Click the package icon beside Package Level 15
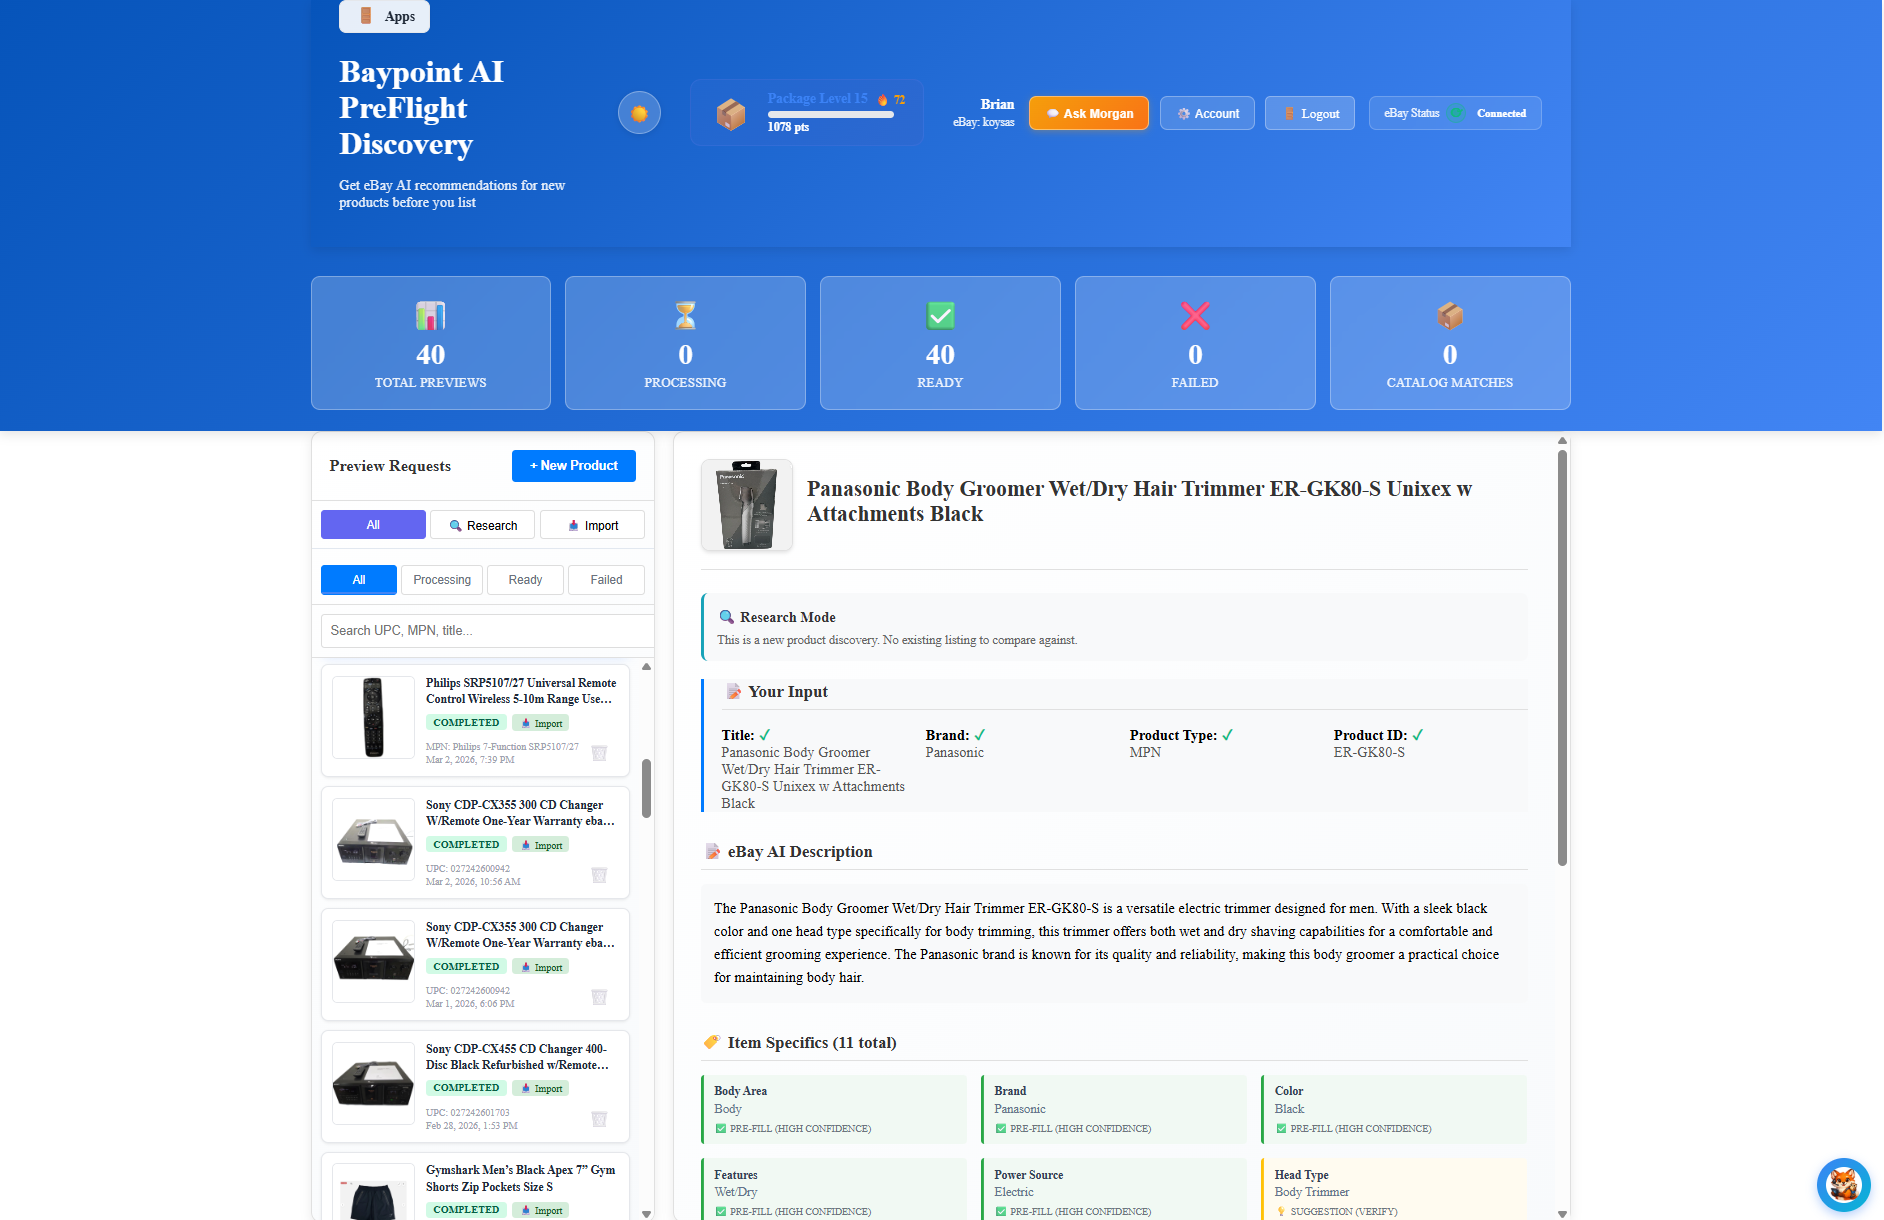 click(731, 112)
